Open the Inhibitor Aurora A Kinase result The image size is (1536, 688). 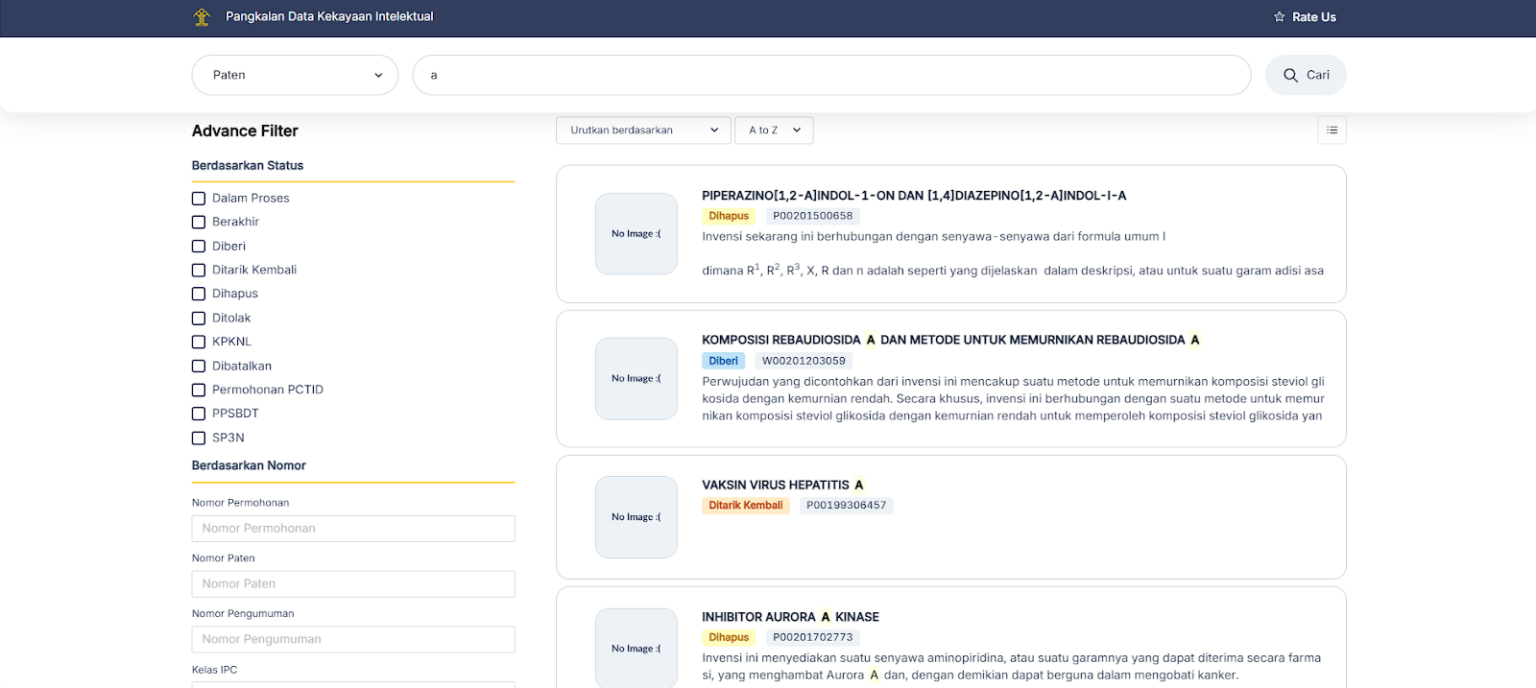click(x=790, y=617)
